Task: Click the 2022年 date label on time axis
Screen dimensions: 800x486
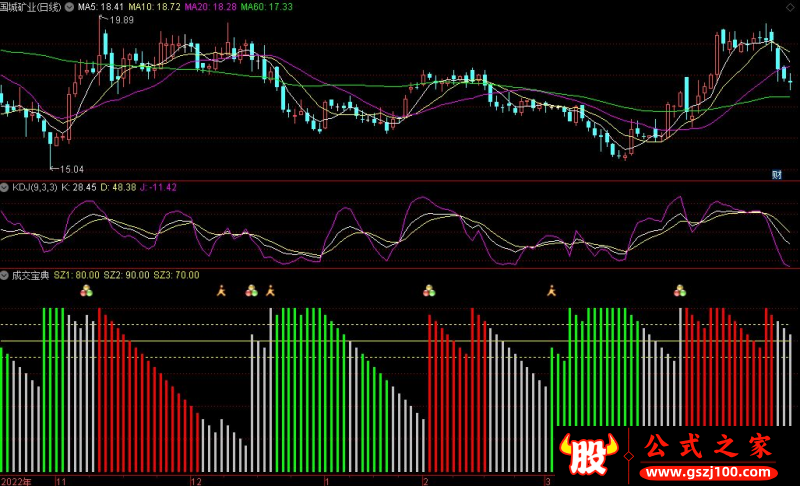Action: 16,481
